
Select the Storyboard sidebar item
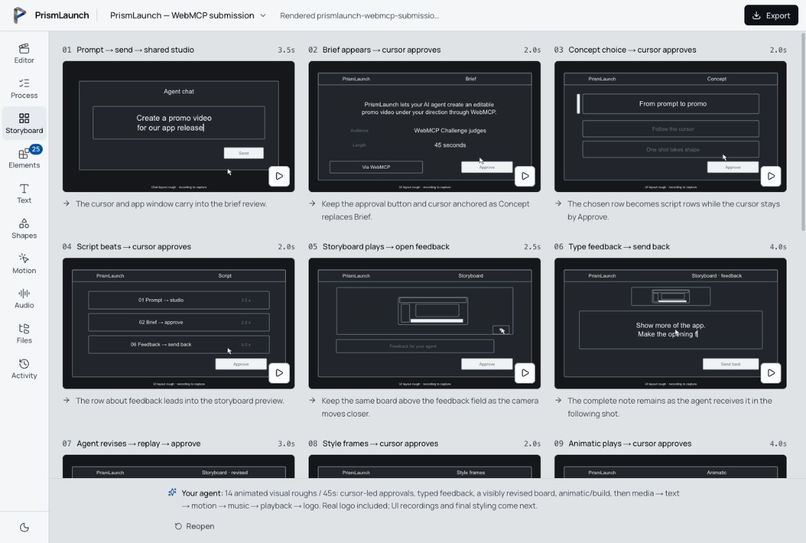click(24, 123)
